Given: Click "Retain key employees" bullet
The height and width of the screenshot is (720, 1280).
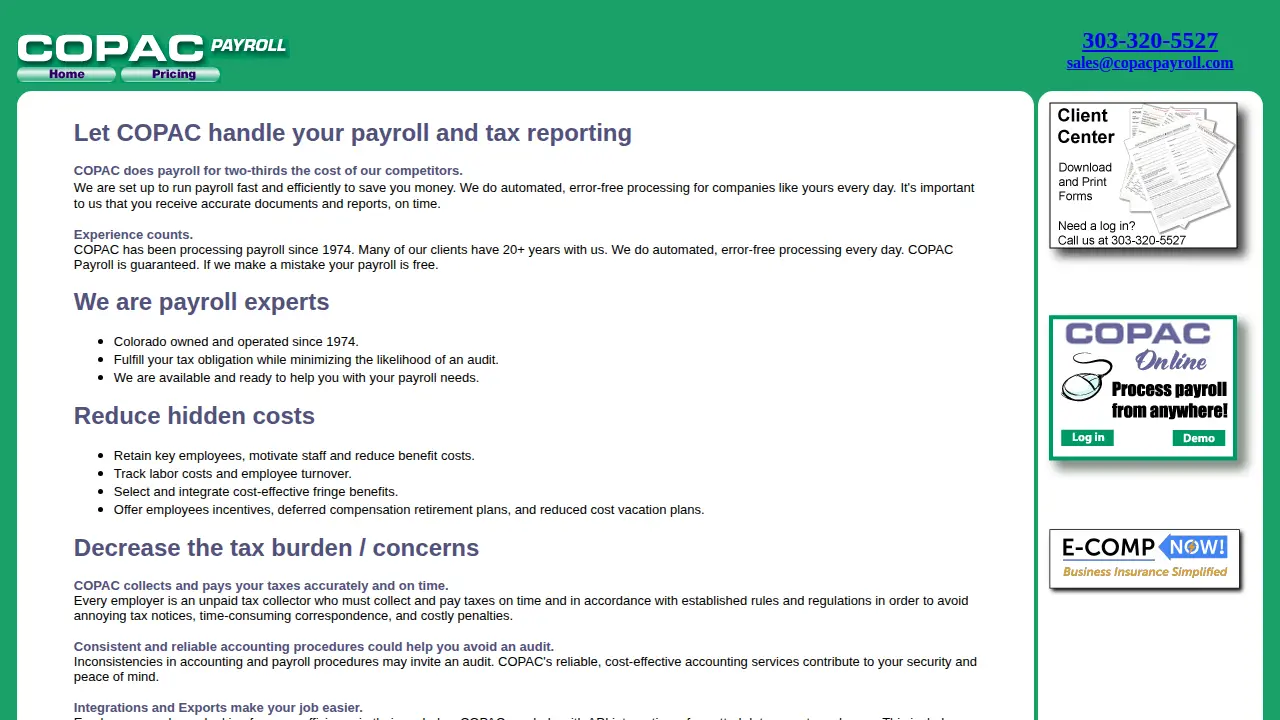Looking at the screenshot, I should [294, 456].
